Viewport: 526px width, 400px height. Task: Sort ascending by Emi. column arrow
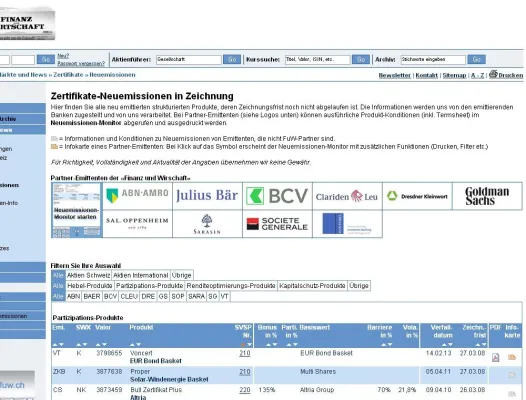pyautogui.click(x=55, y=344)
